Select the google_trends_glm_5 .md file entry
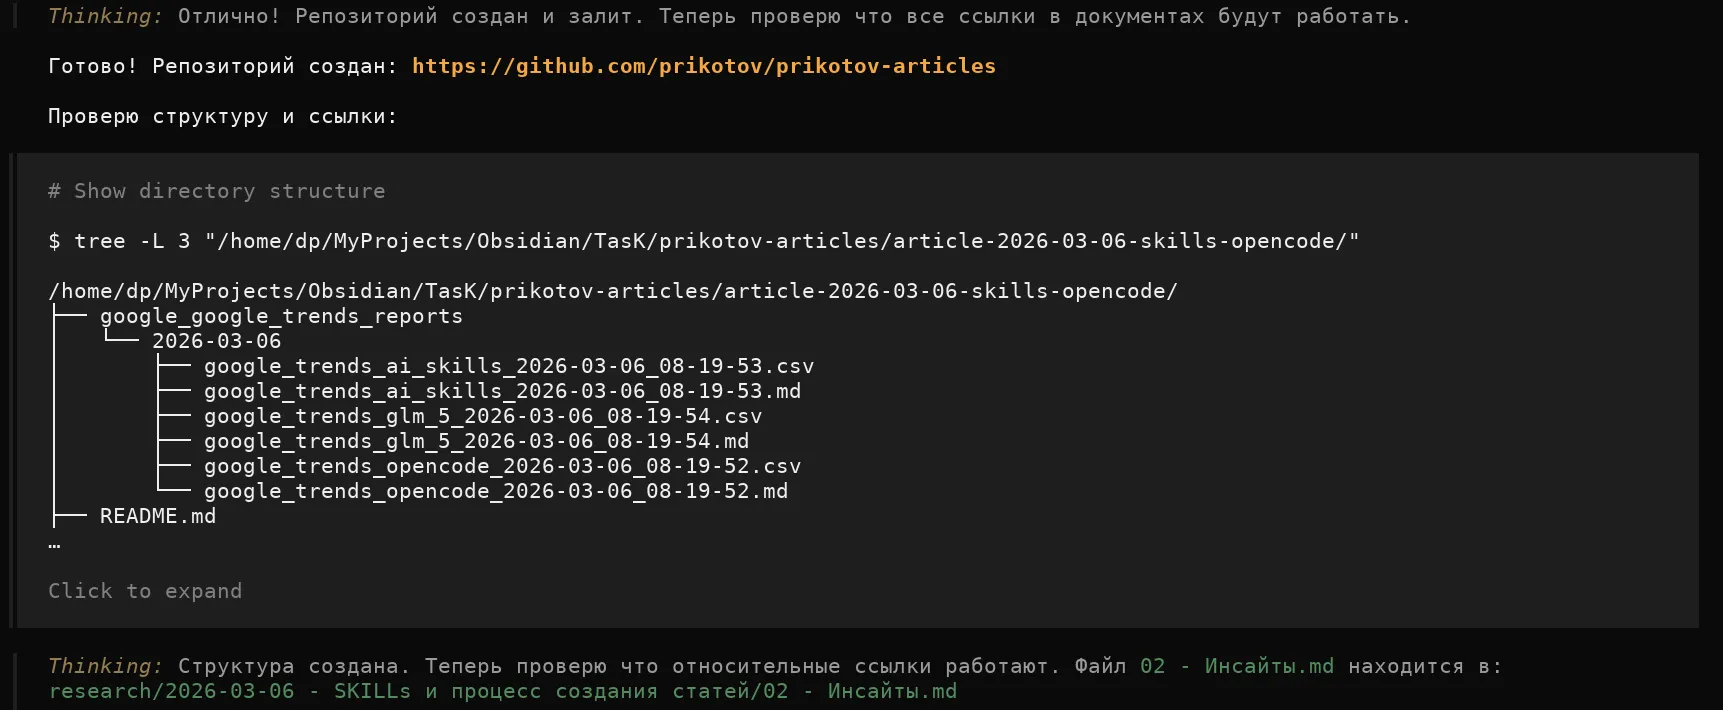This screenshot has width=1723, height=710. coord(476,441)
